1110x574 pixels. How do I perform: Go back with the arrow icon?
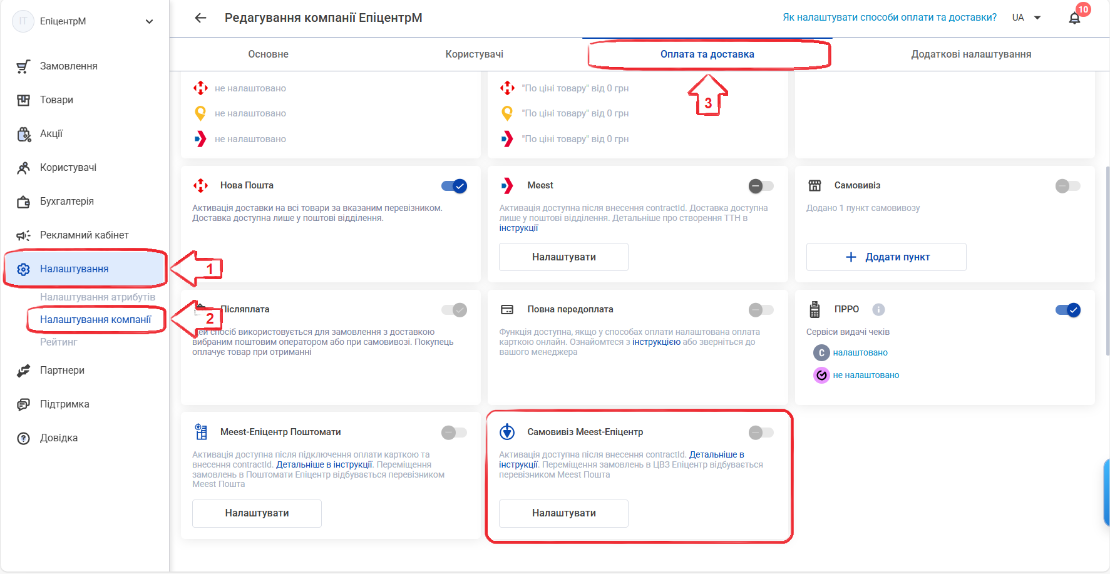click(200, 18)
